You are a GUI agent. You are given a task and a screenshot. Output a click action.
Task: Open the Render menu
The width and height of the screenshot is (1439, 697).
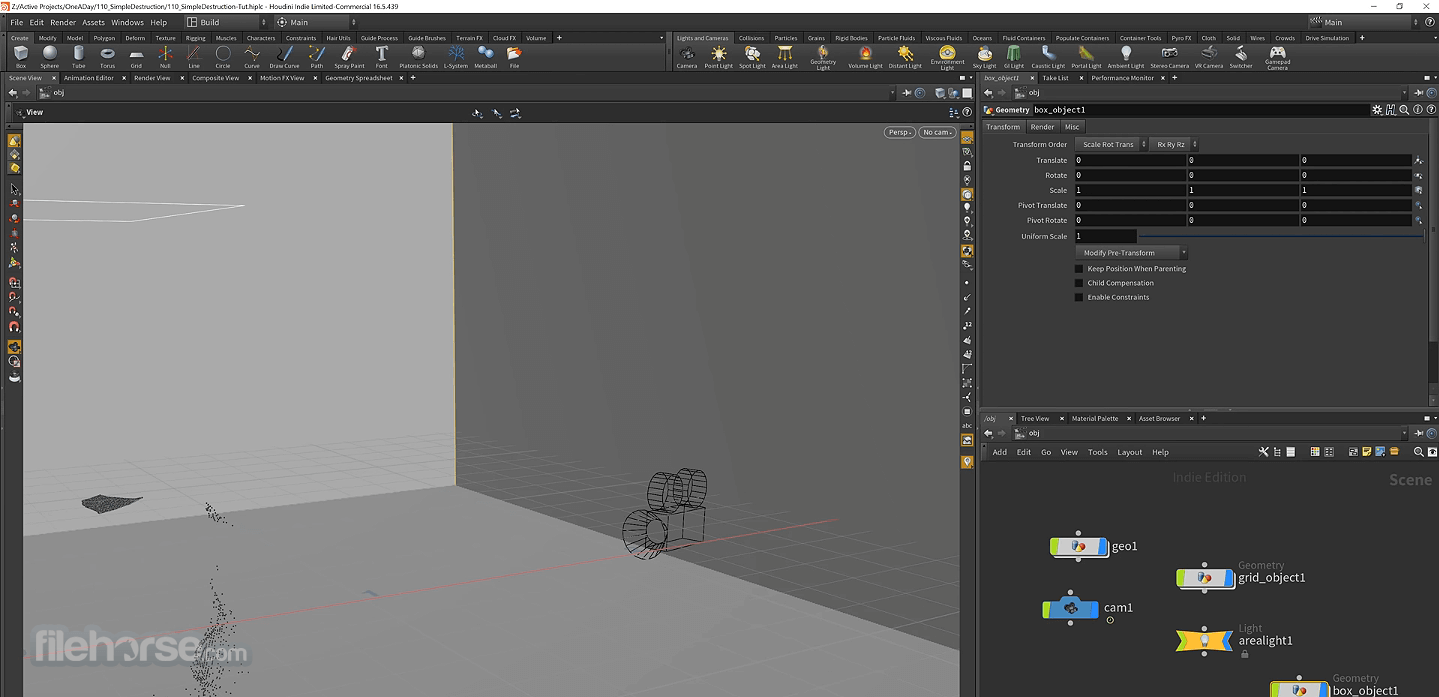[x=63, y=22]
